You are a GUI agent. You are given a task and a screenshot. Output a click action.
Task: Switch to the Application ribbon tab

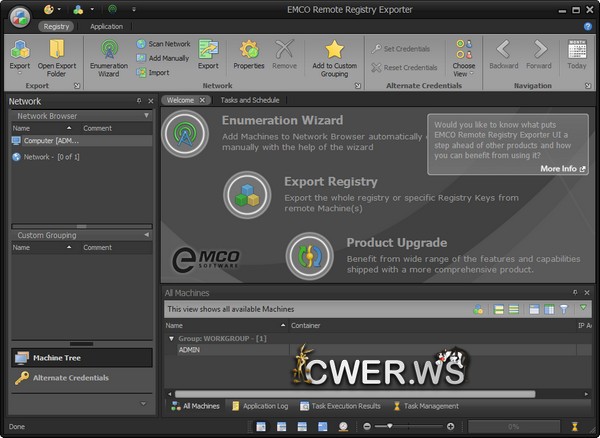(106, 27)
